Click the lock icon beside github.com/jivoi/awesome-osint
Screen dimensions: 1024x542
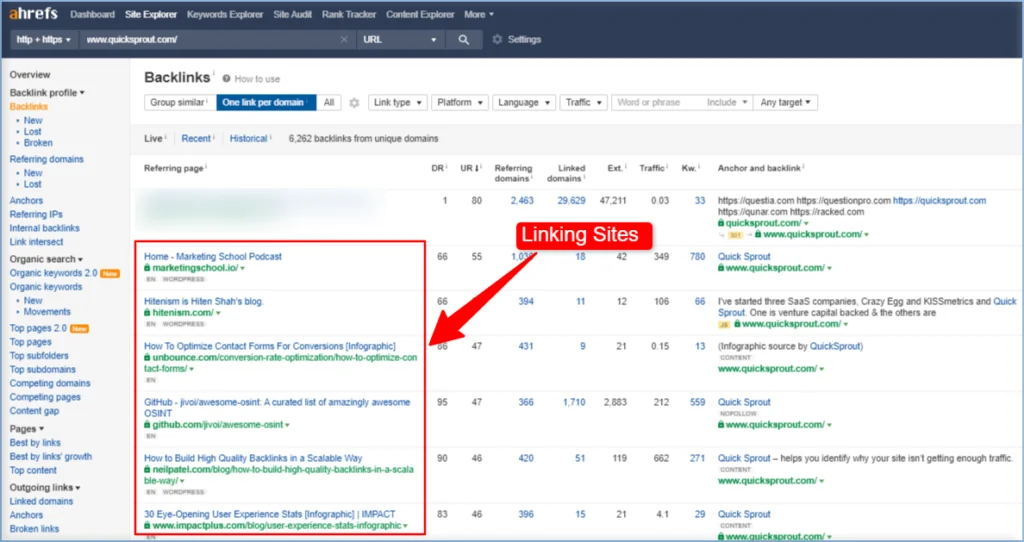pos(148,425)
